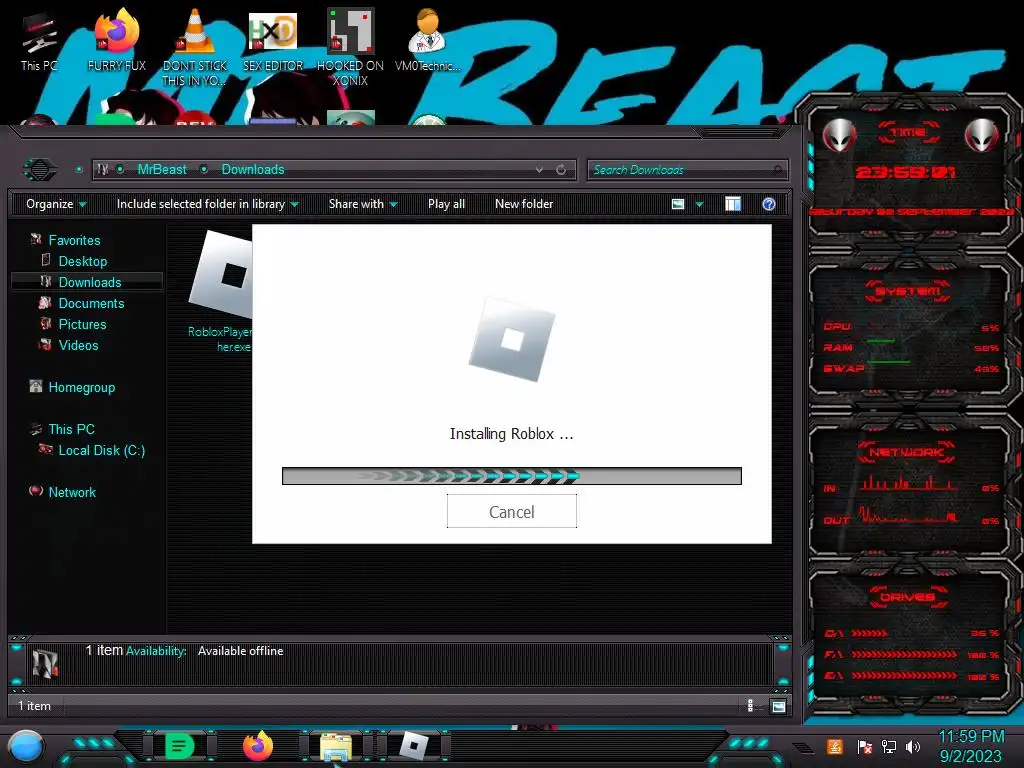This screenshot has width=1024, height=768.
Task: Select Downloads in the navigation pane
Action: (88, 282)
